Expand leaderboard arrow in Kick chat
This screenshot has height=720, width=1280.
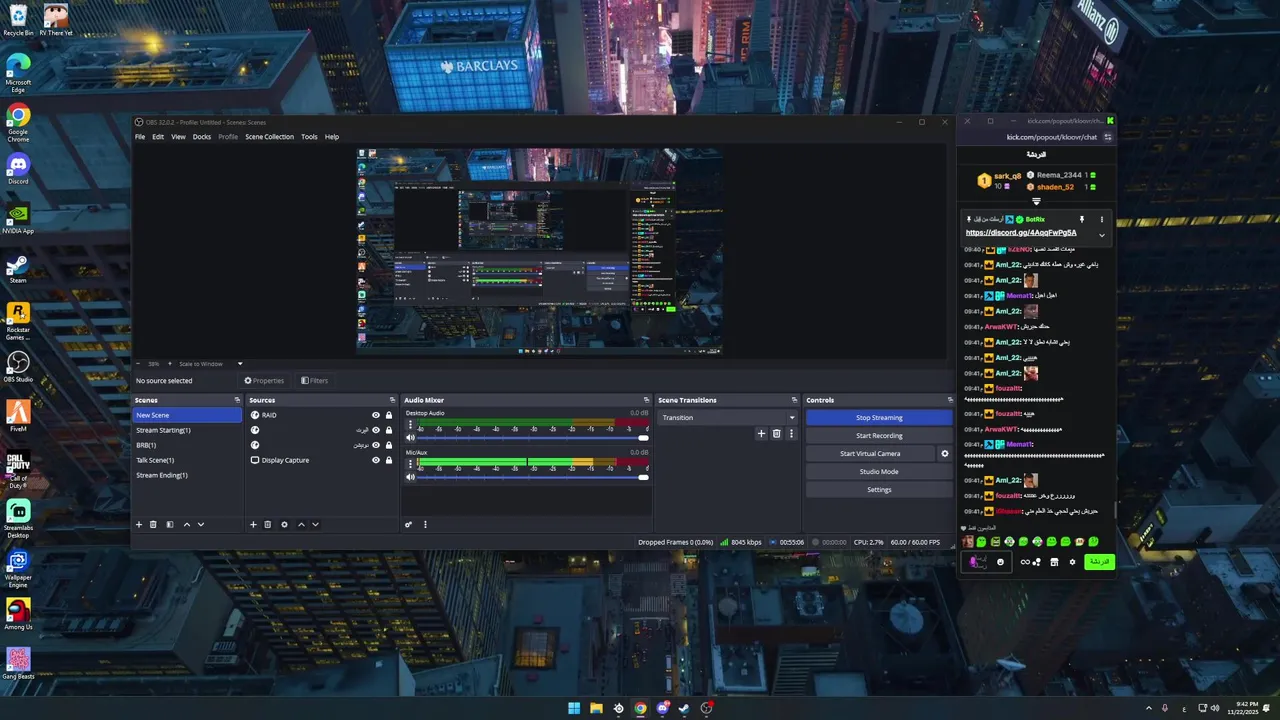click(1036, 202)
